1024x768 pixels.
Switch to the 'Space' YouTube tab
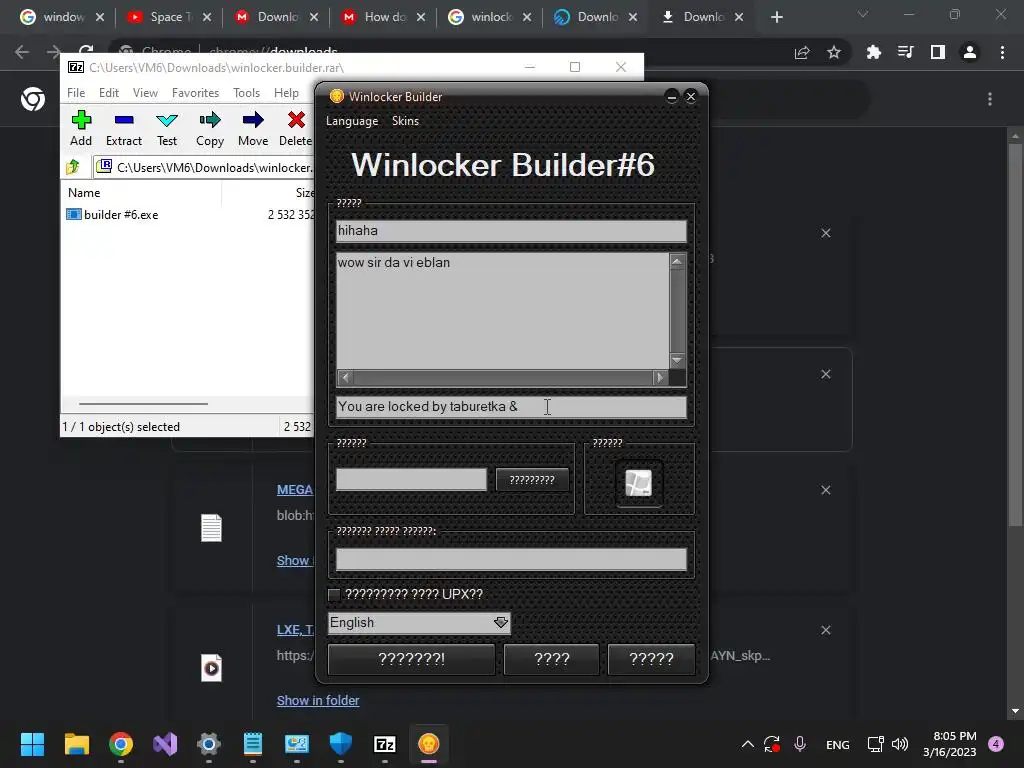pyautogui.click(x=170, y=17)
